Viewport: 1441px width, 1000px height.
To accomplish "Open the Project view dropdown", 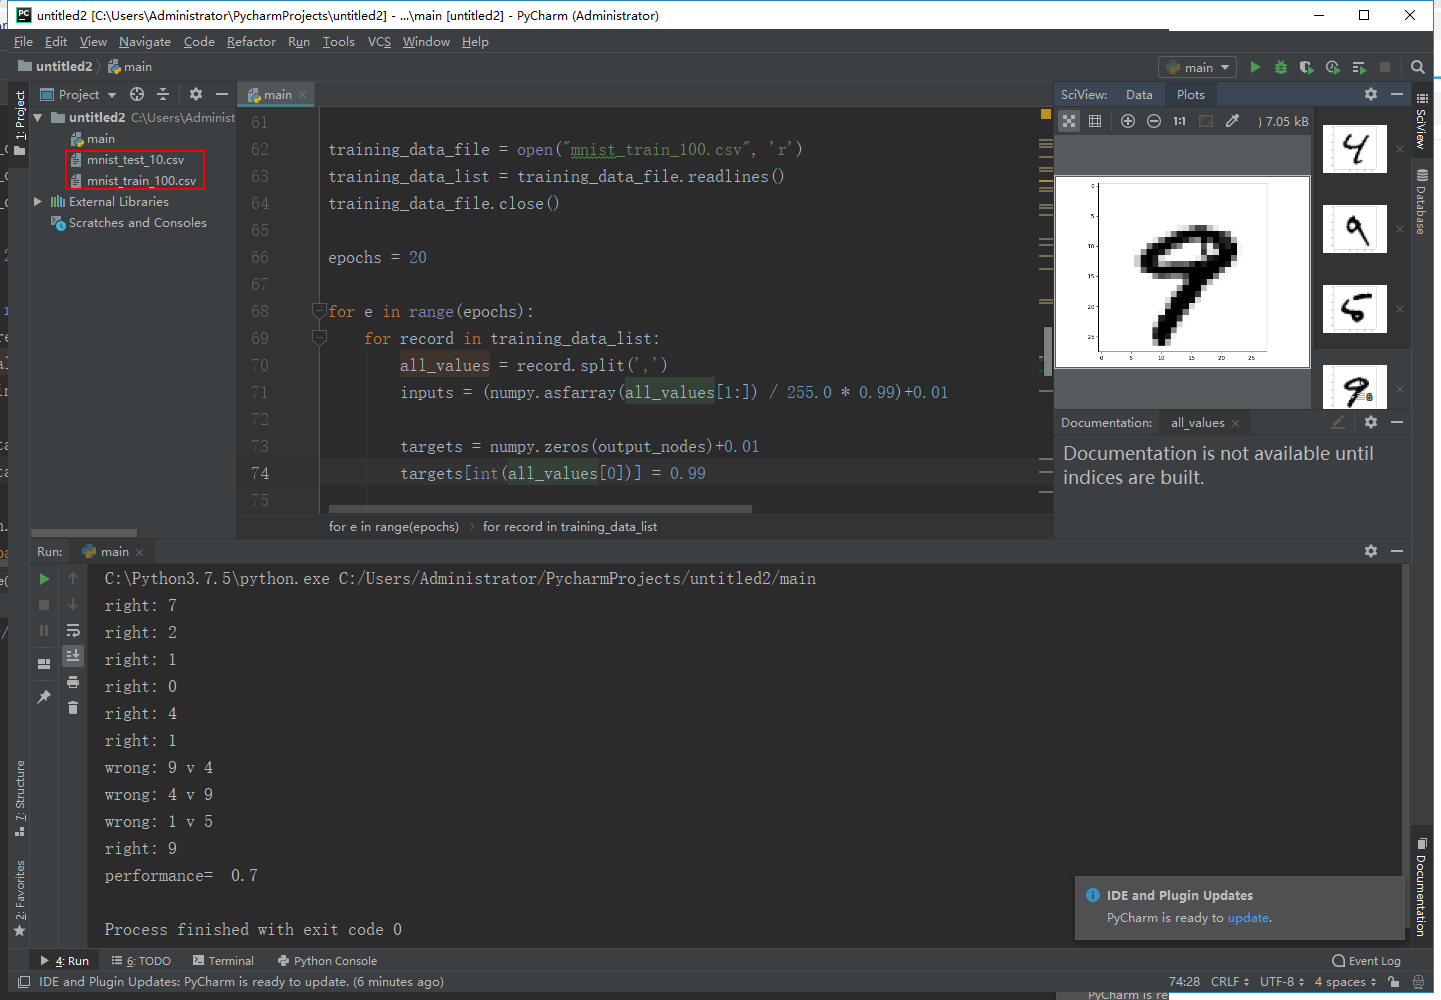I will coord(79,94).
